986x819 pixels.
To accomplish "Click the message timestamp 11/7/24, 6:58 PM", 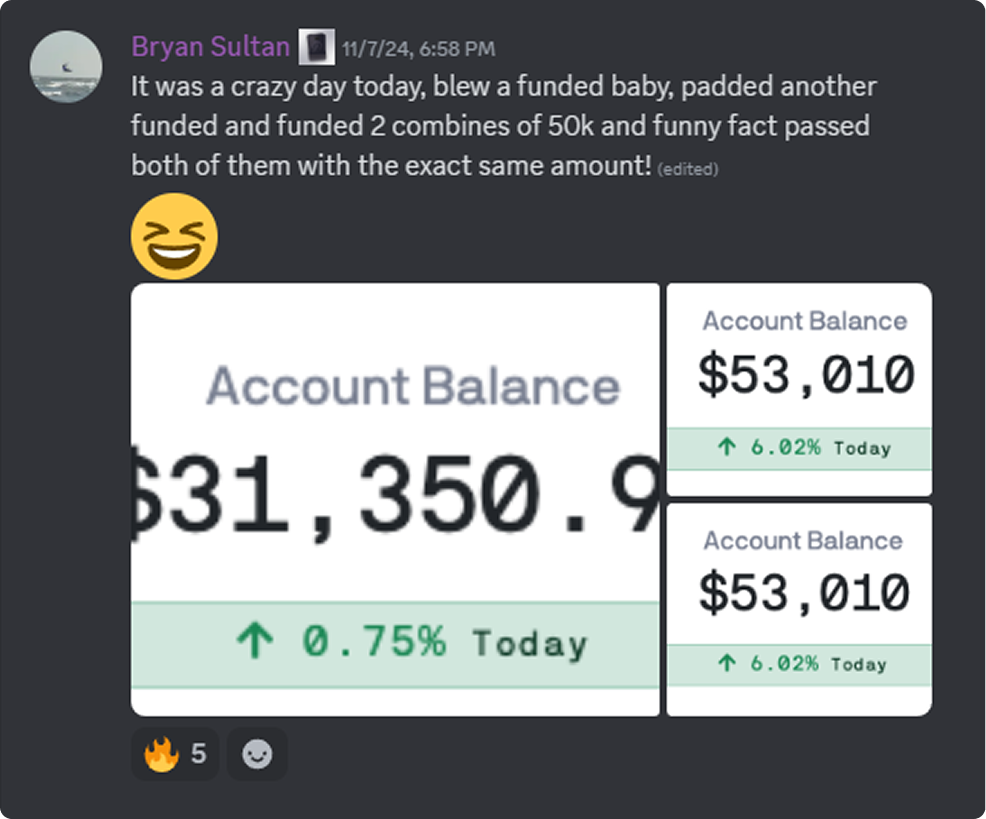I will click(419, 49).
